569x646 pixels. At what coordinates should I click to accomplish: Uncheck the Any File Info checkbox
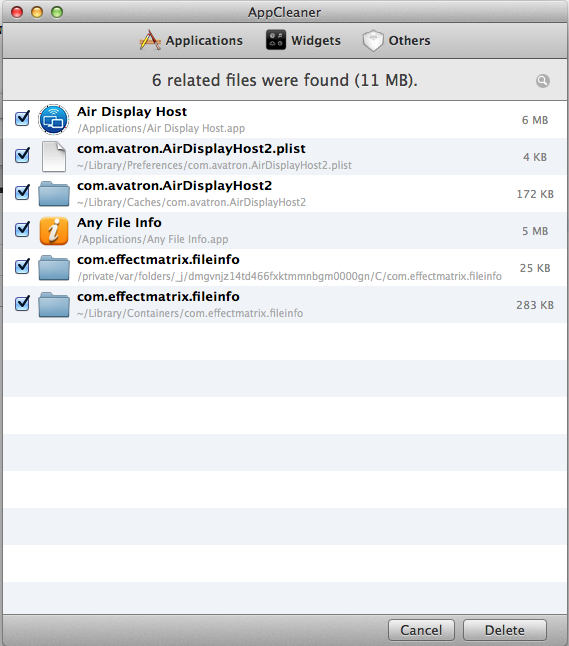click(x=22, y=229)
